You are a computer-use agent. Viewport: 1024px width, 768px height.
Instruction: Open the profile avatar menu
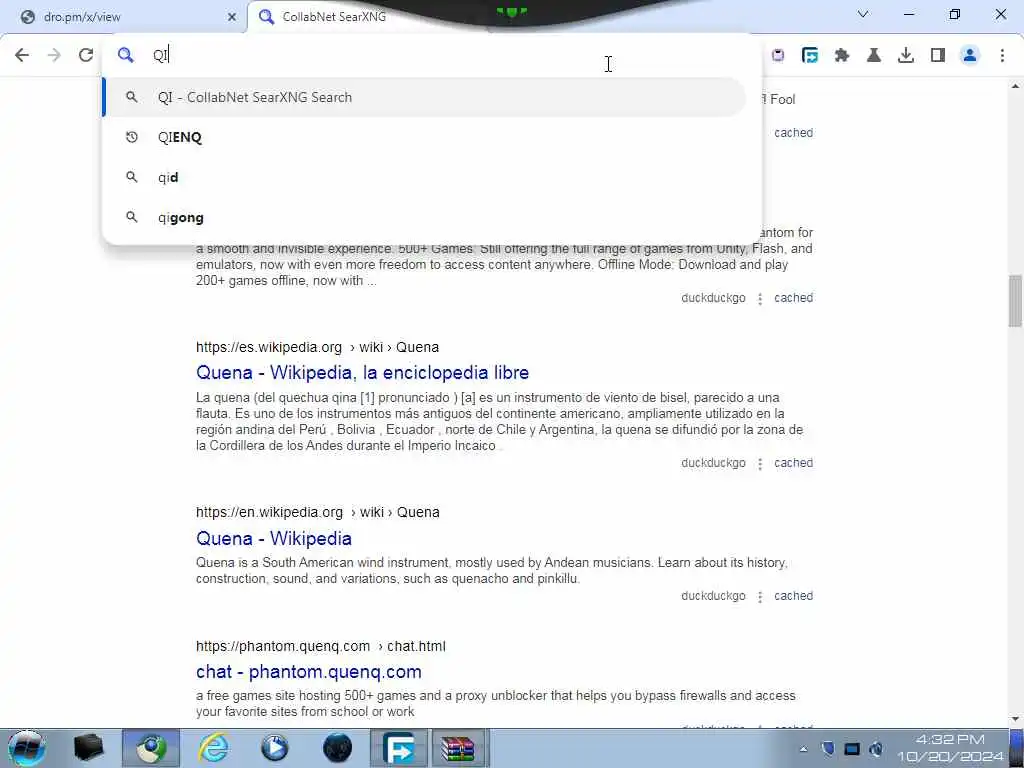click(970, 56)
